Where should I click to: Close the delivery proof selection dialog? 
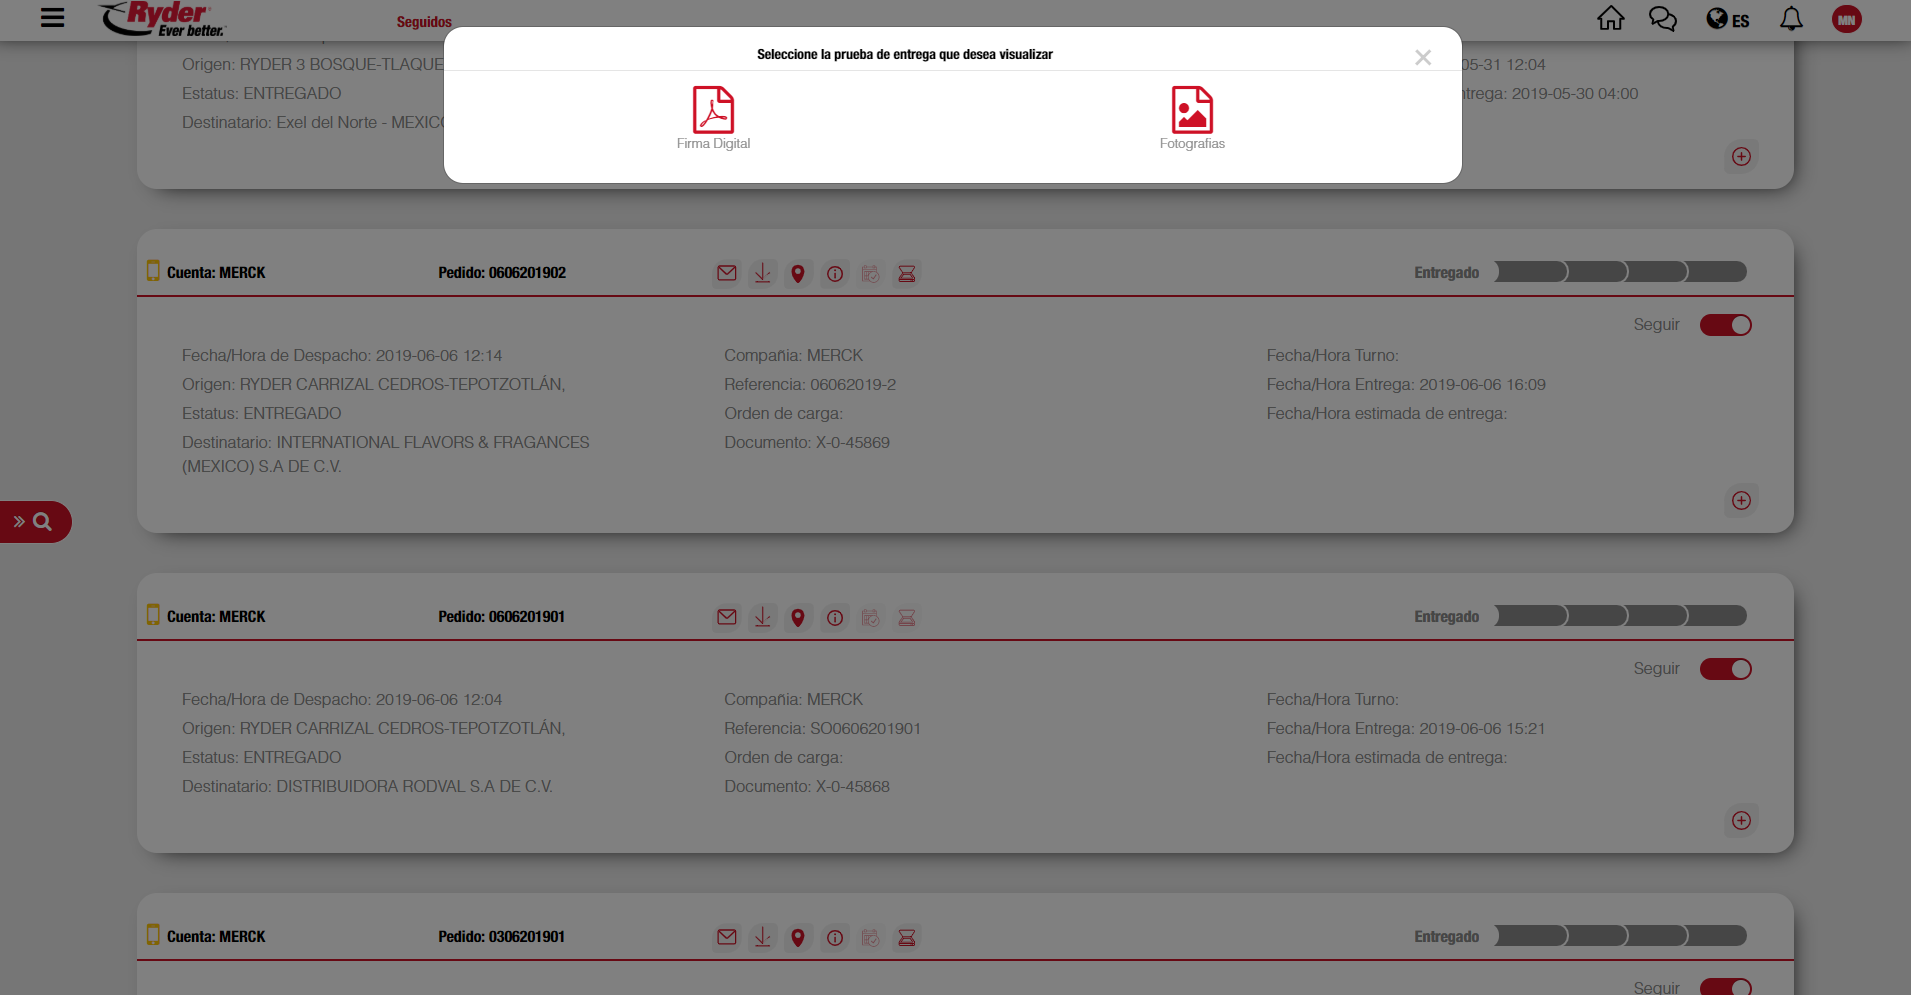click(1422, 58)
